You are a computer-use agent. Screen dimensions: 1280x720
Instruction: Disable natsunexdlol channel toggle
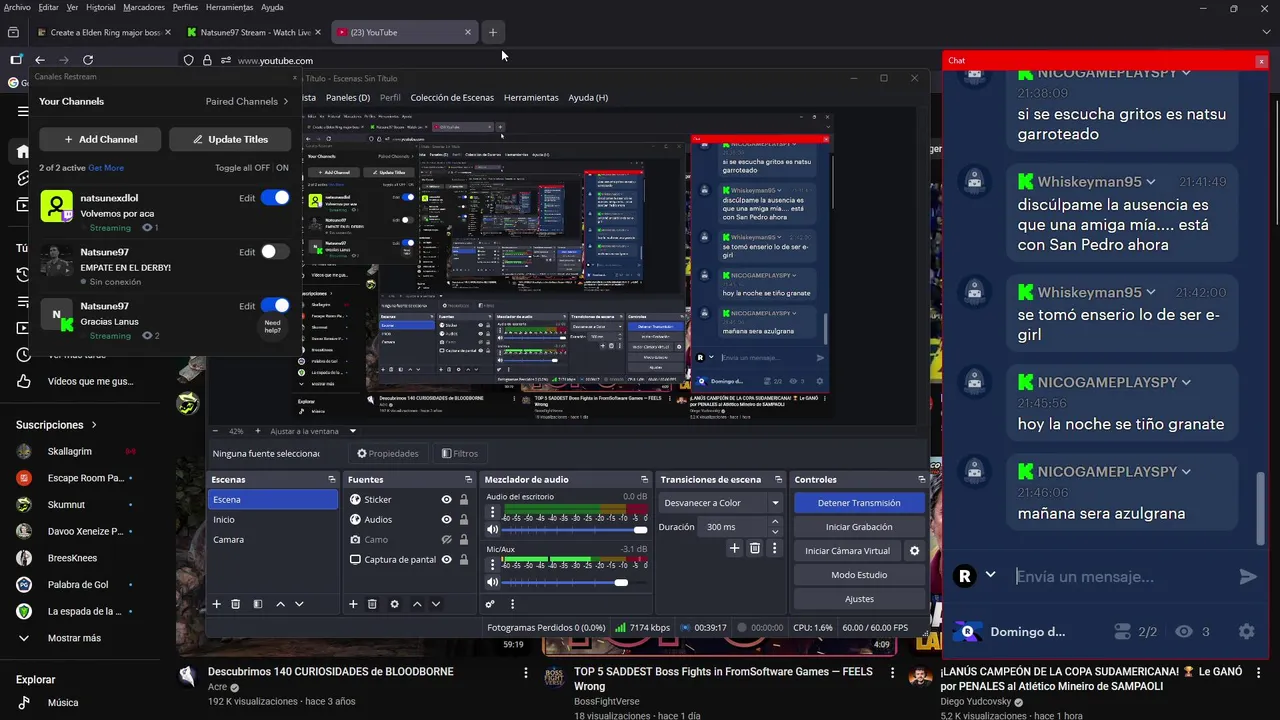tap(275, 198)
